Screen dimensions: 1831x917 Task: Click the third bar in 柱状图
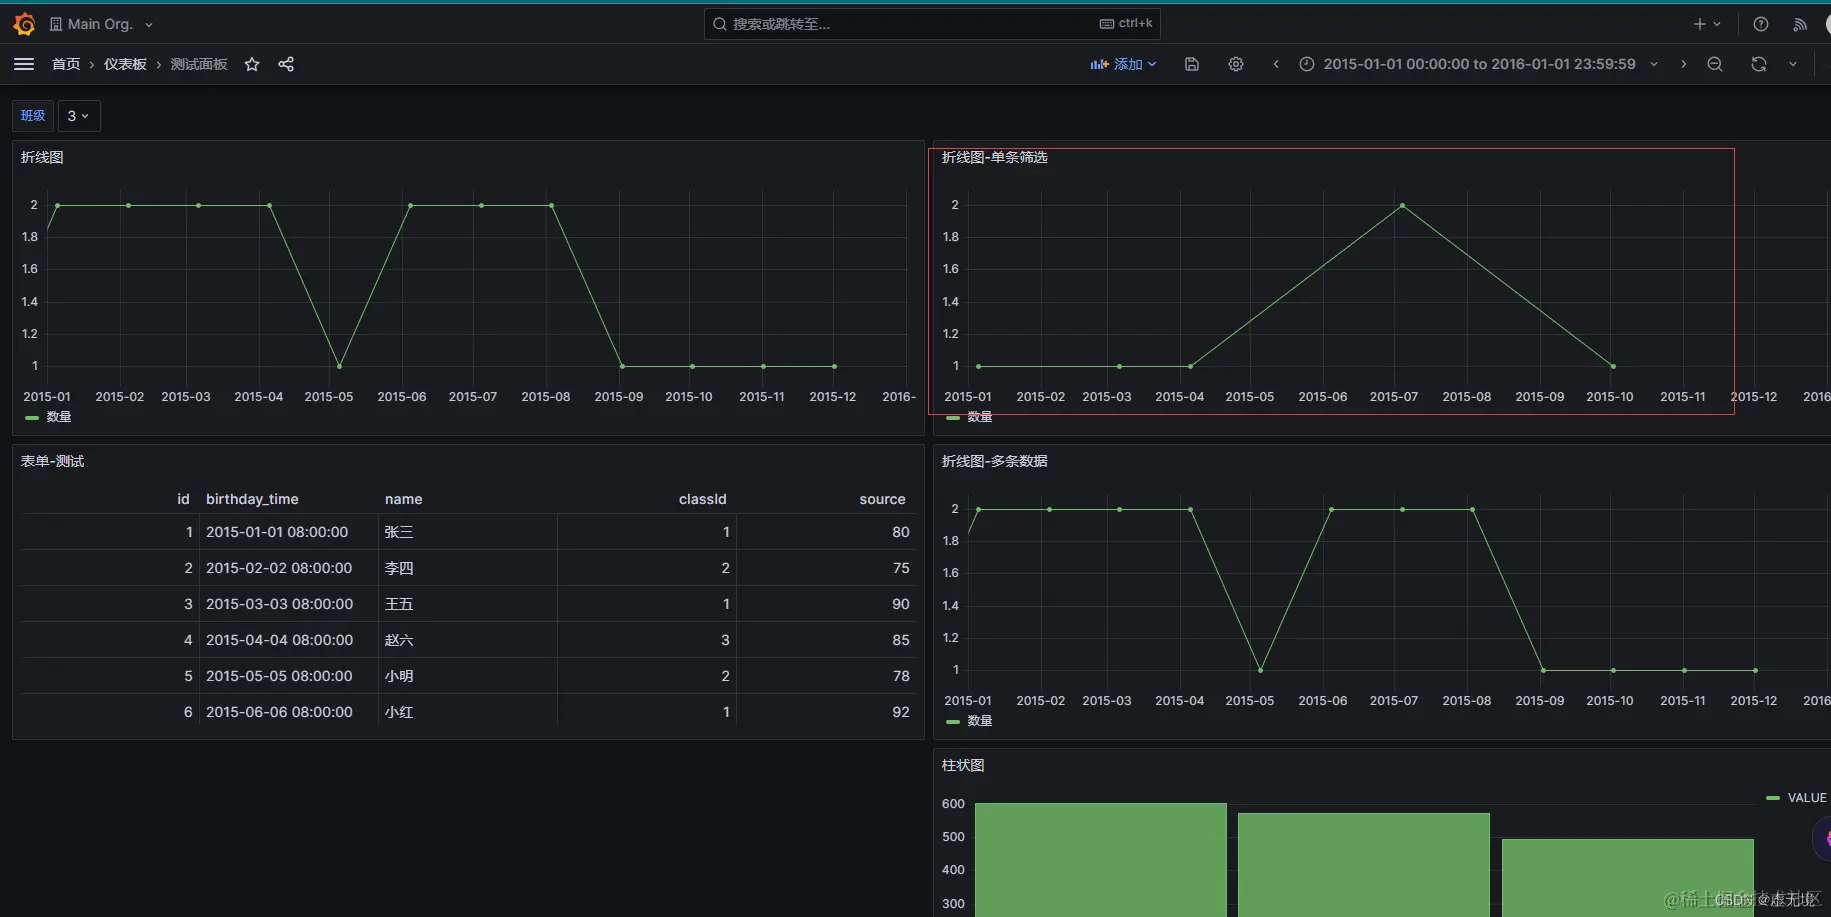[1628, 878]
